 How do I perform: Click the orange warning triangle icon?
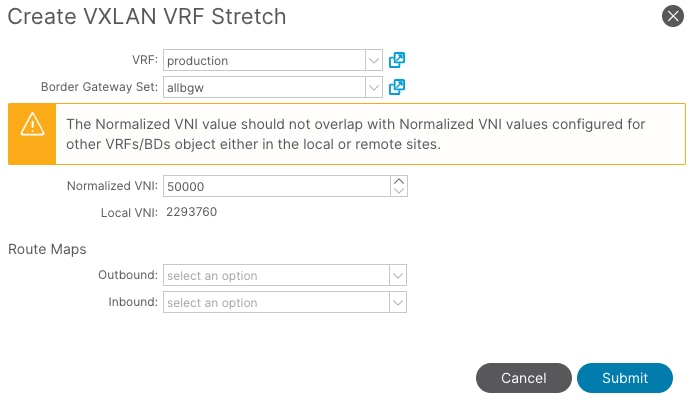click(32, 124)
